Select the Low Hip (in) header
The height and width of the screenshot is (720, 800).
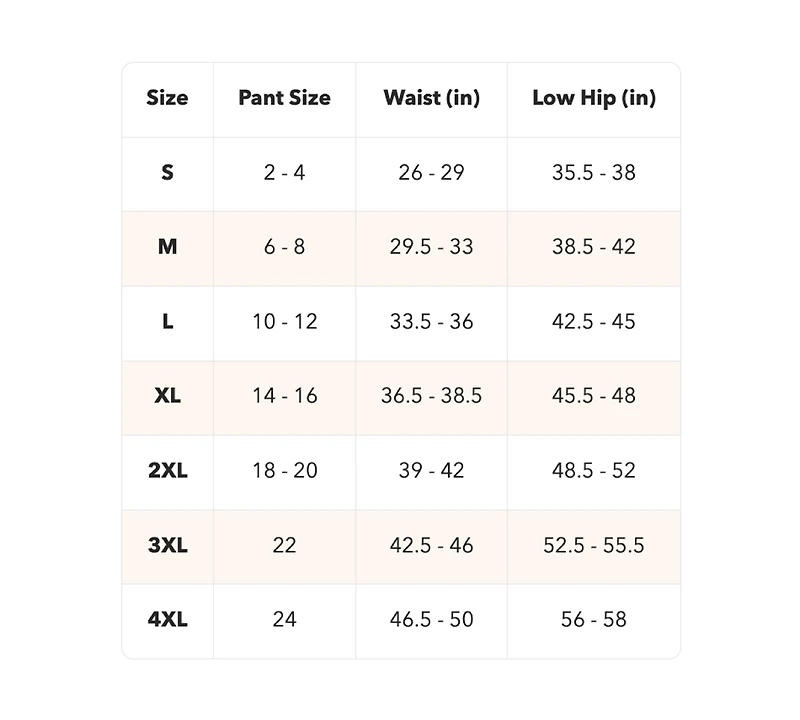click(594, 98)
